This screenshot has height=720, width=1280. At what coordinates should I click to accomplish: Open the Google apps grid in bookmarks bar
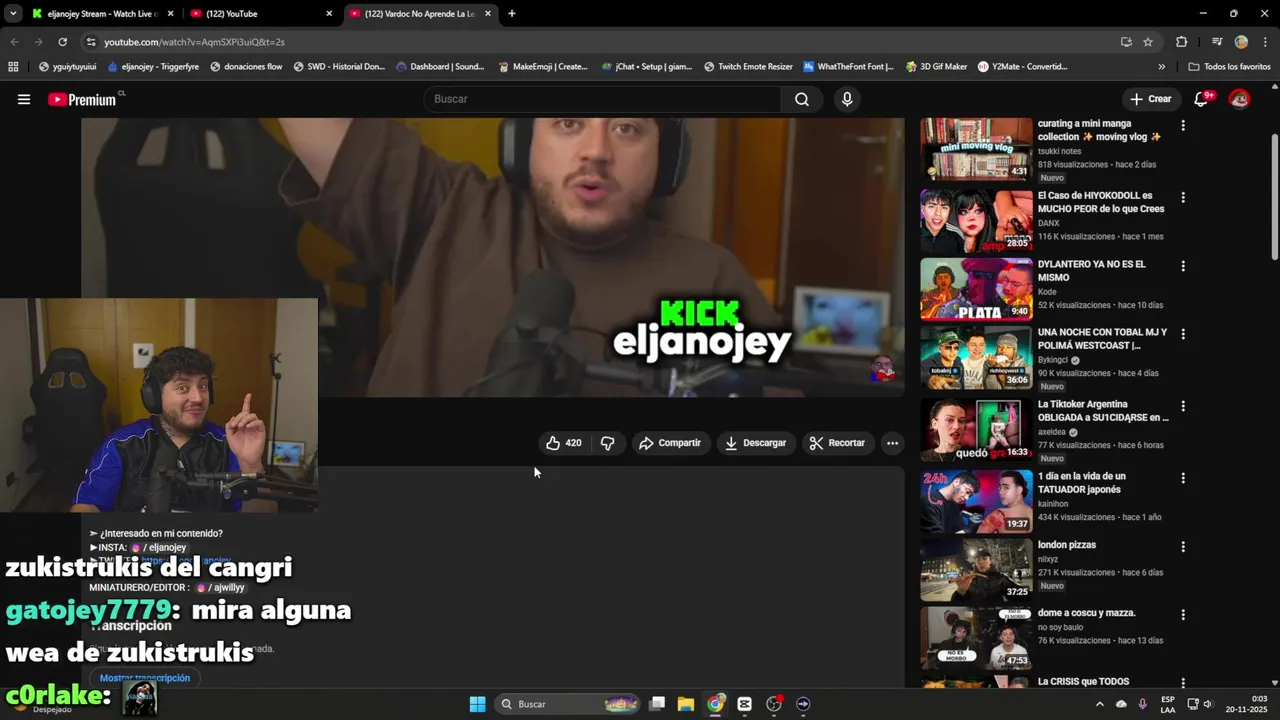[13, 67]
